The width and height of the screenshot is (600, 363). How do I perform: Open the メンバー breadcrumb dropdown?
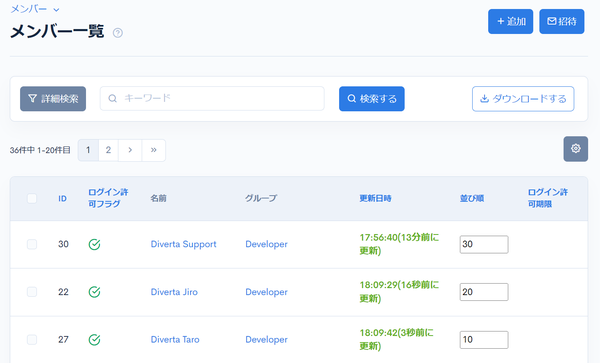tap(34, 9)
